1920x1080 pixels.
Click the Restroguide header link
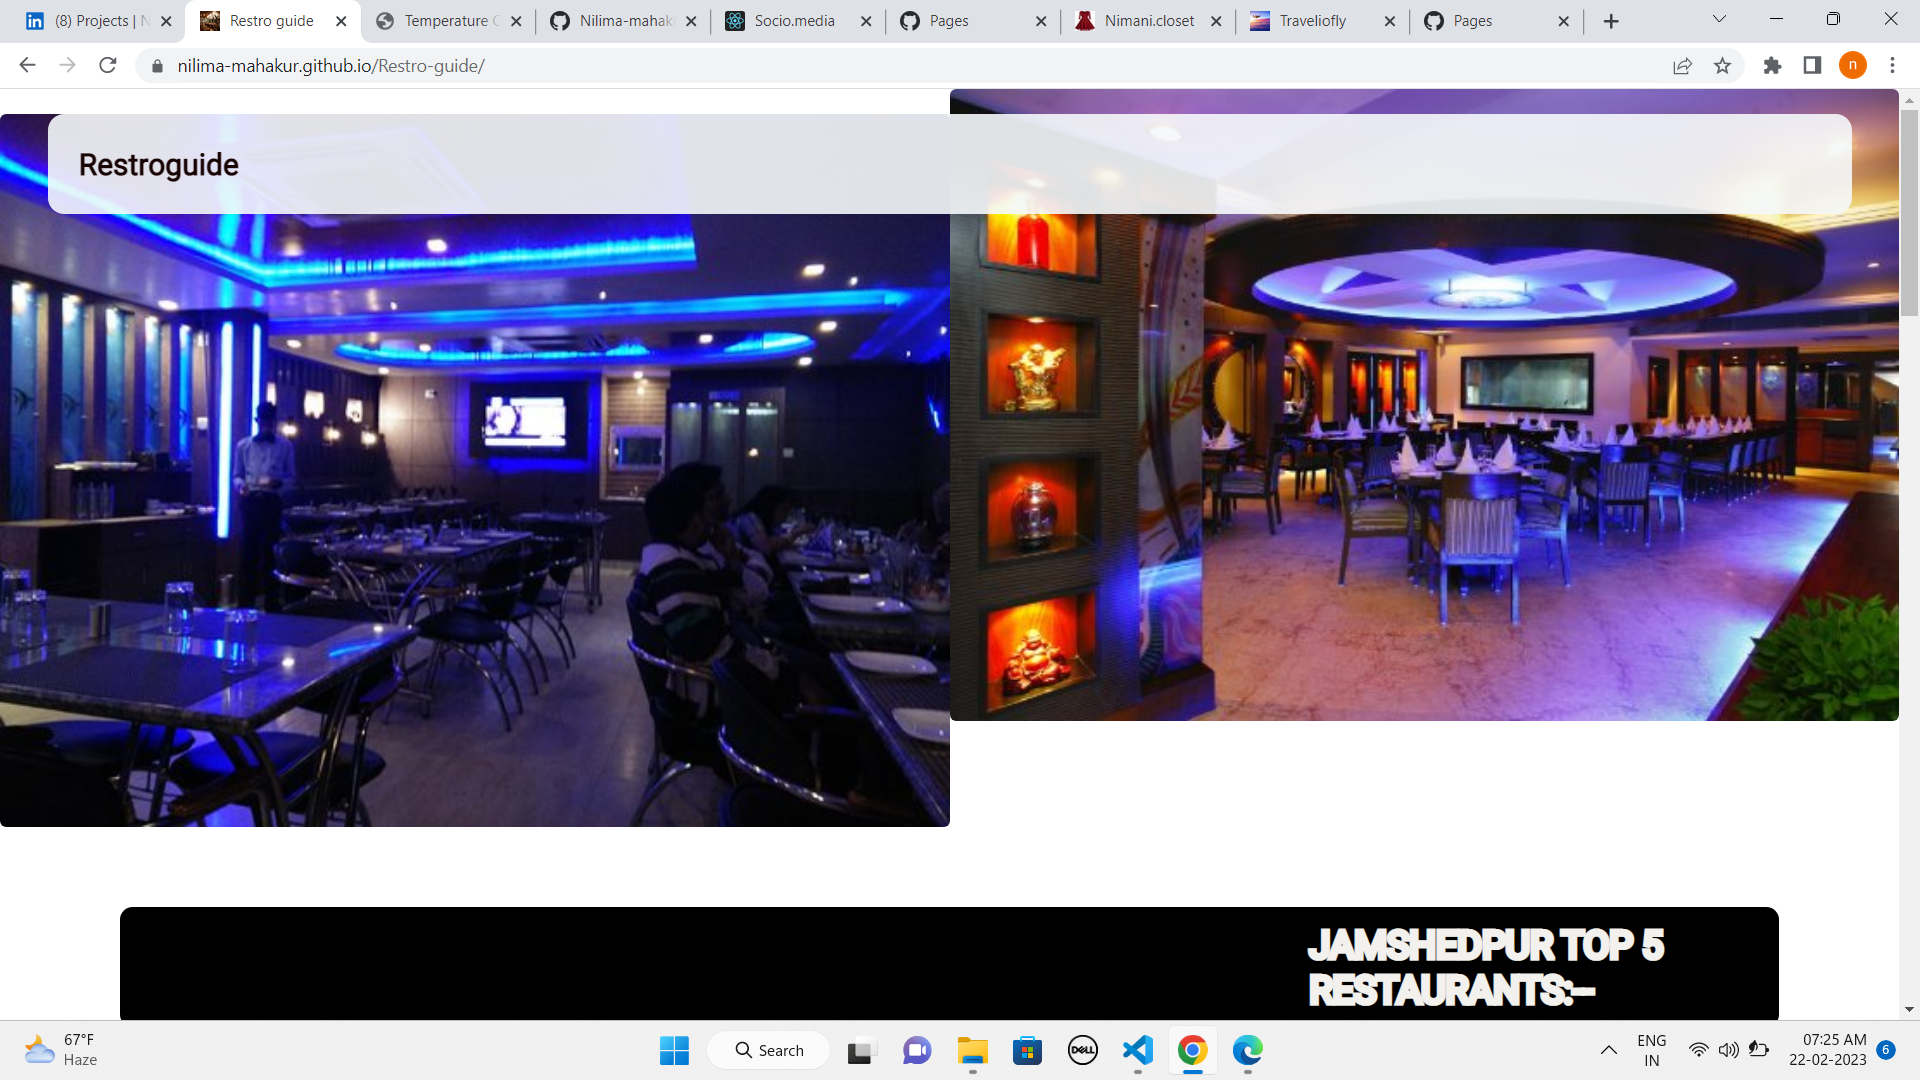tap(158, 165)
